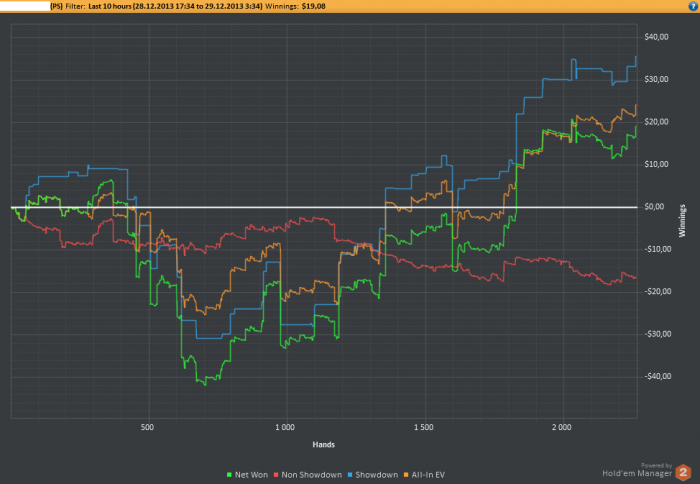Click the blue Showdown color swatch
The height and width of the screenshot is (484, 700).
(x=350, y=475)
